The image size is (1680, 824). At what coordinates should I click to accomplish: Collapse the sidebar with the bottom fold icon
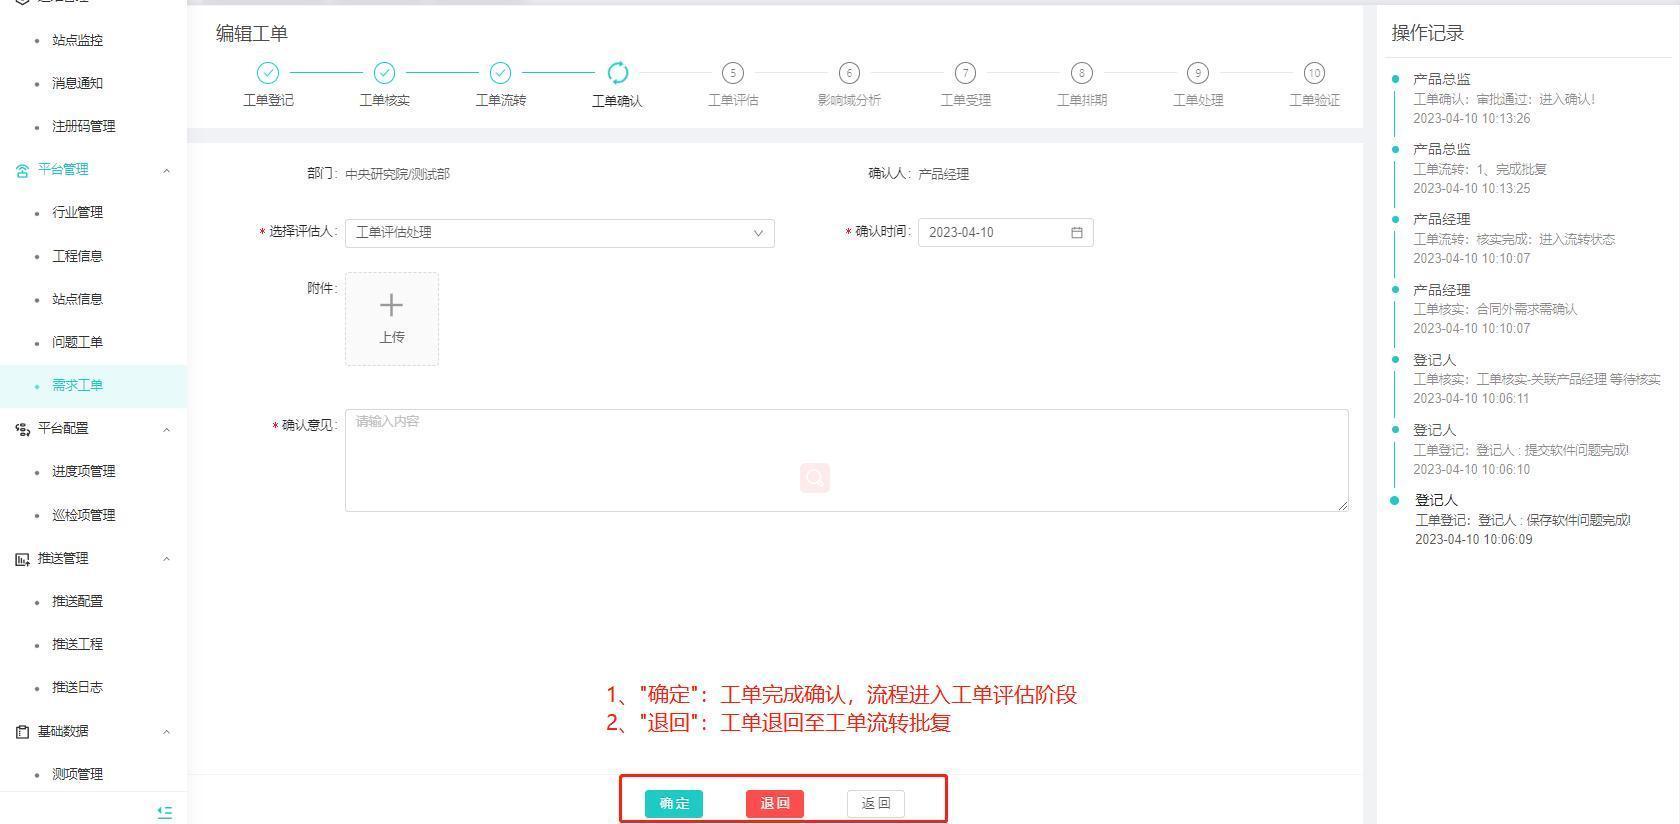(165, 812)
